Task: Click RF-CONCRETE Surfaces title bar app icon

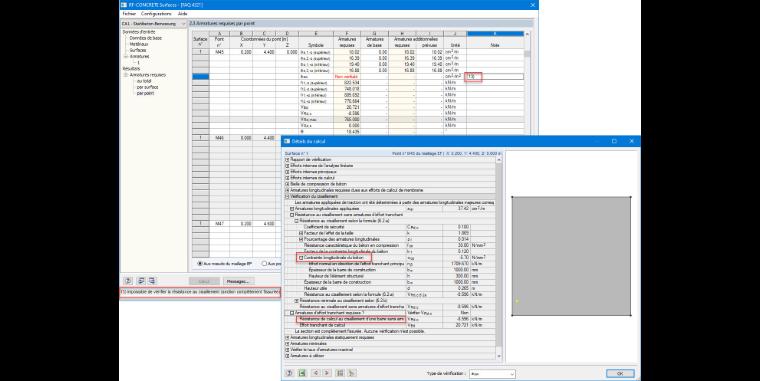Action: pos(124,5)
